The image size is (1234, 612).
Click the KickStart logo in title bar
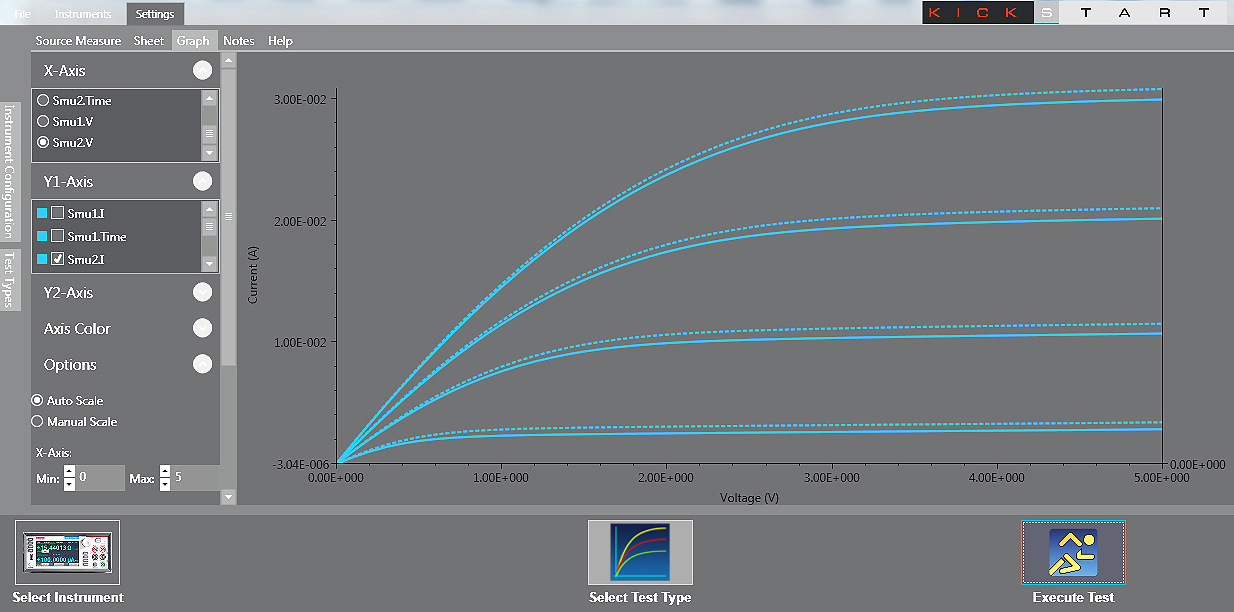(1074, 13)
